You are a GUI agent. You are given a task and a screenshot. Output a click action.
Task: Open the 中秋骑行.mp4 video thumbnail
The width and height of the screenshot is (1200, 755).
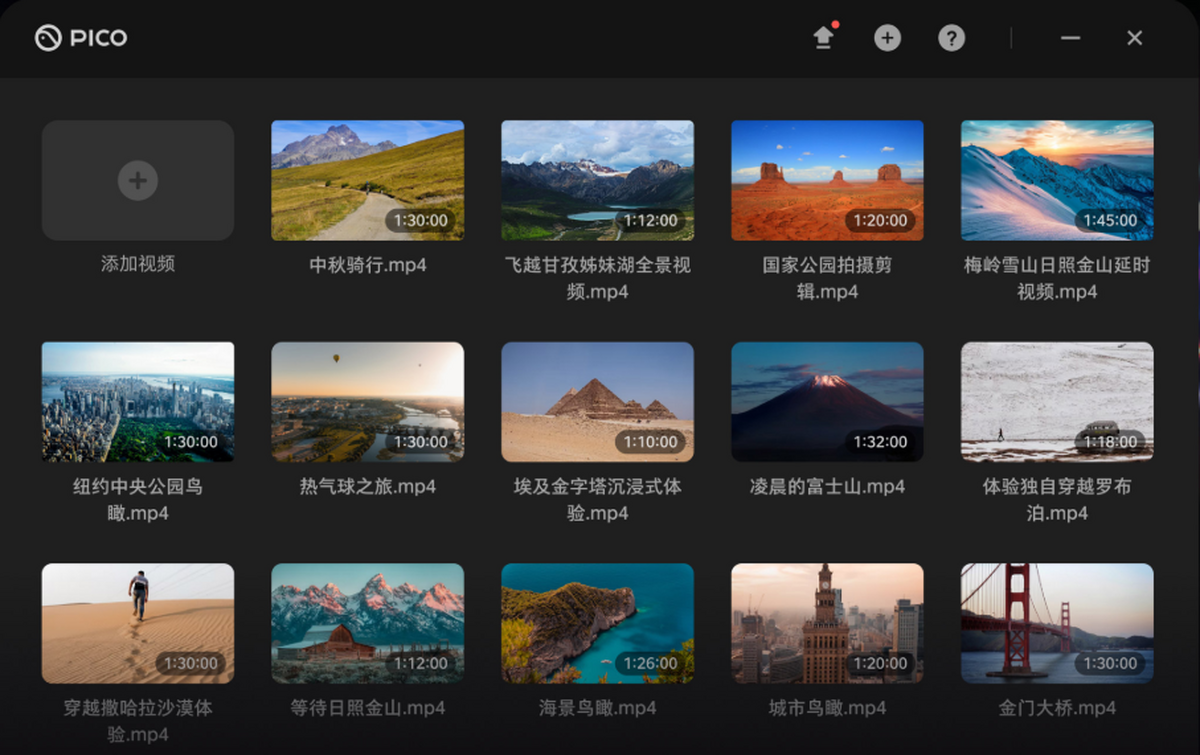click(367, 180)
